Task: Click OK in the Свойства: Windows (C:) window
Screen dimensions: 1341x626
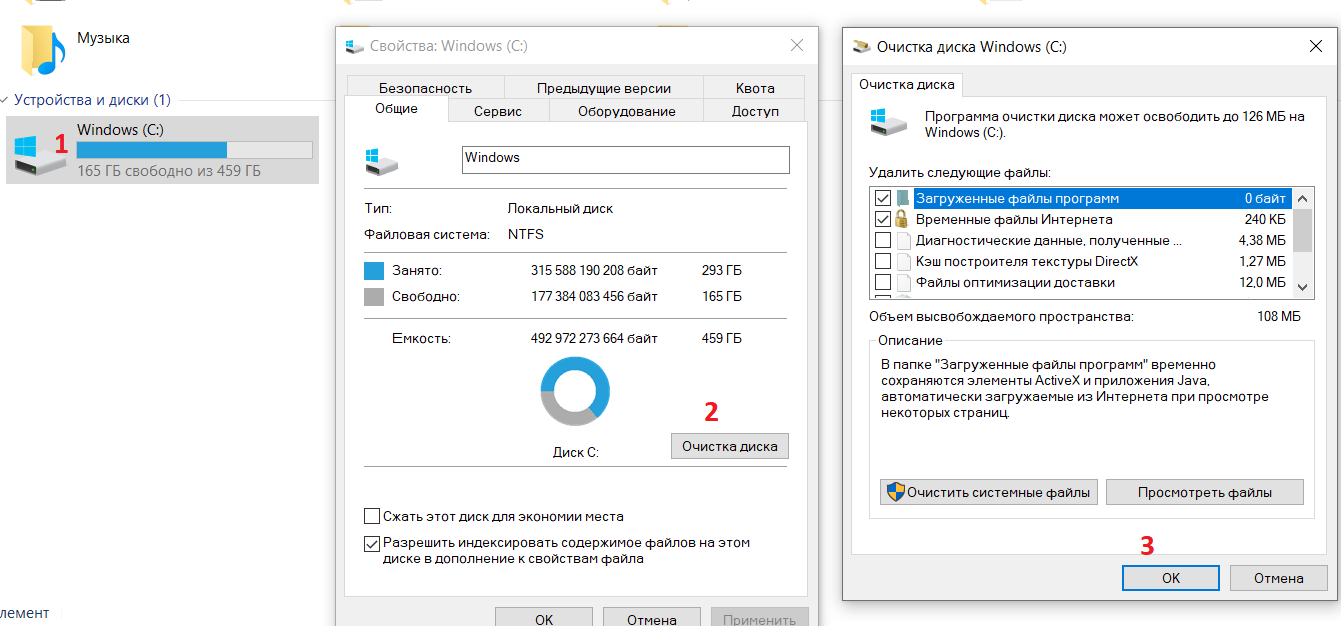Action: click(x=544, y=616)
